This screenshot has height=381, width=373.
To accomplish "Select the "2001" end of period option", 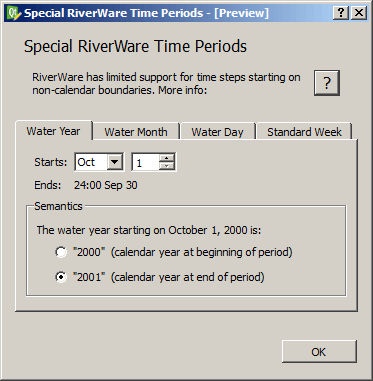I will pyautogui.click(x=61, y=277).
